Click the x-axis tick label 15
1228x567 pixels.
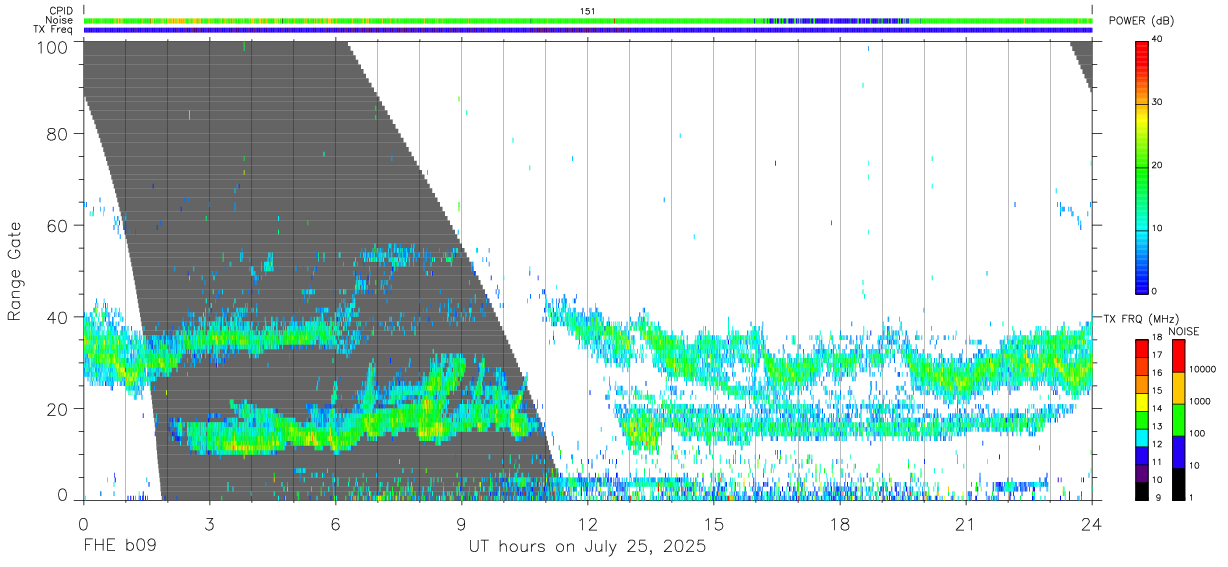coord(714,523)
